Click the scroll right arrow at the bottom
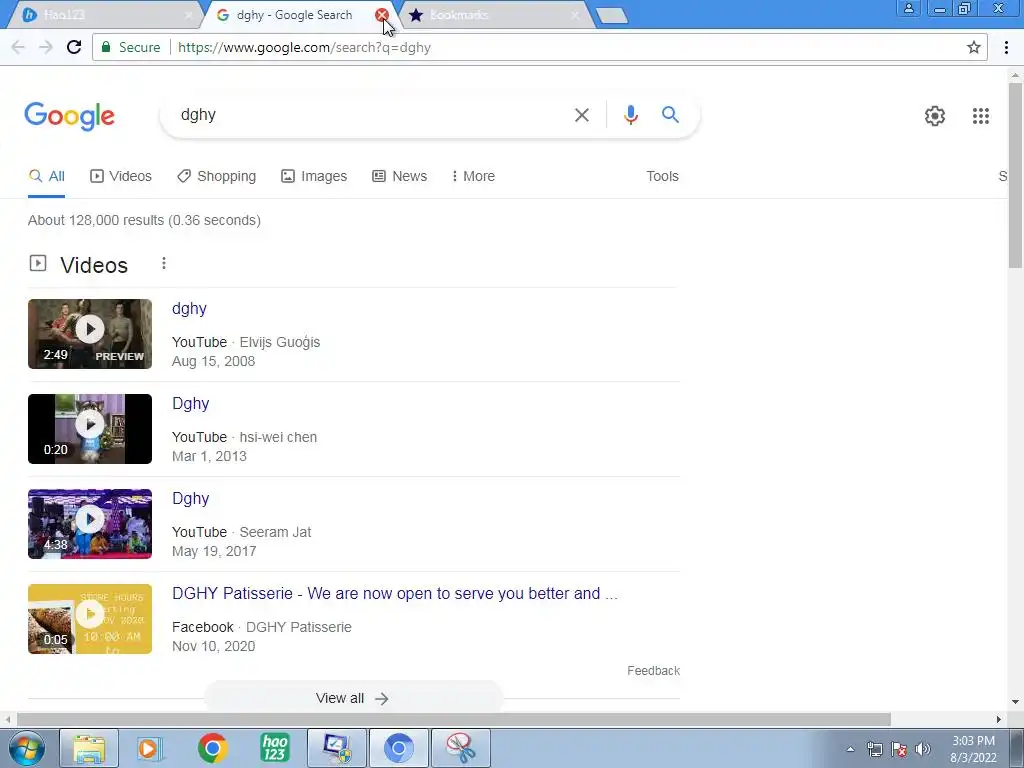 [999, 719]
